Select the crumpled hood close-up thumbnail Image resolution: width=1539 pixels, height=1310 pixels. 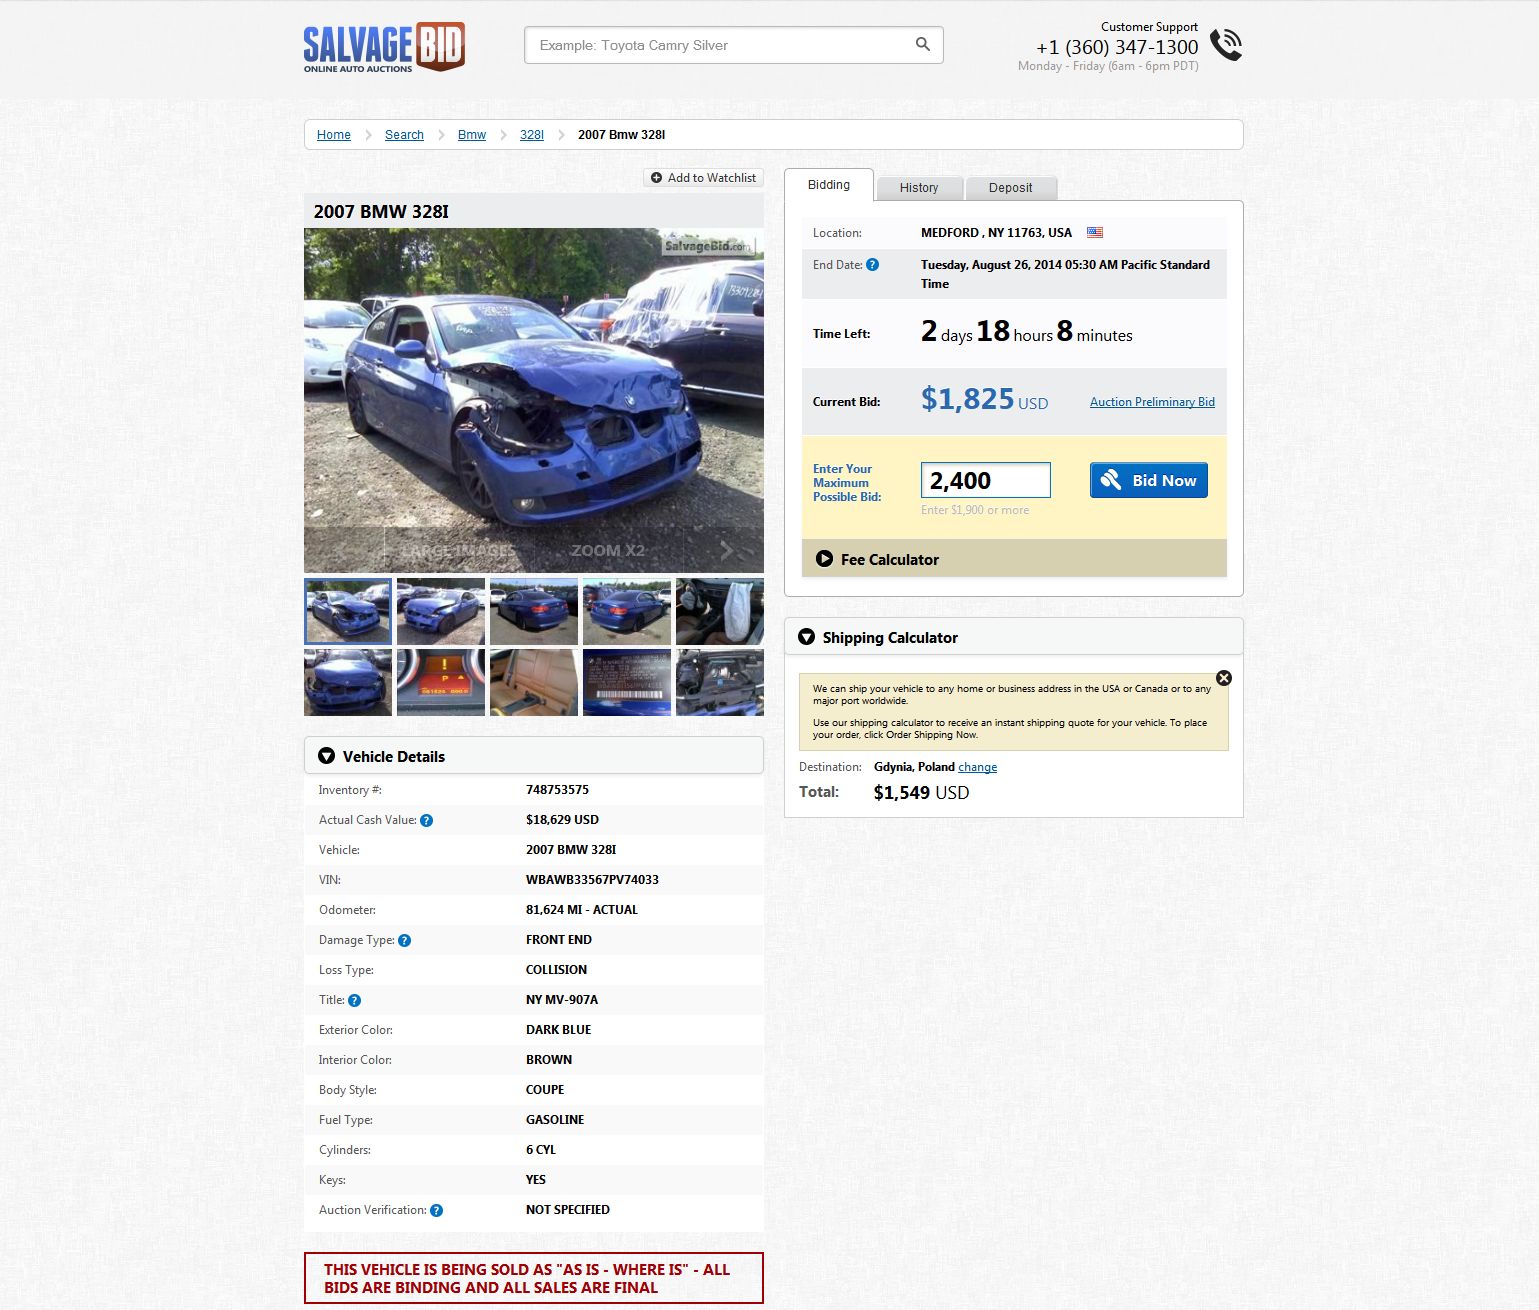coord(348,682)
